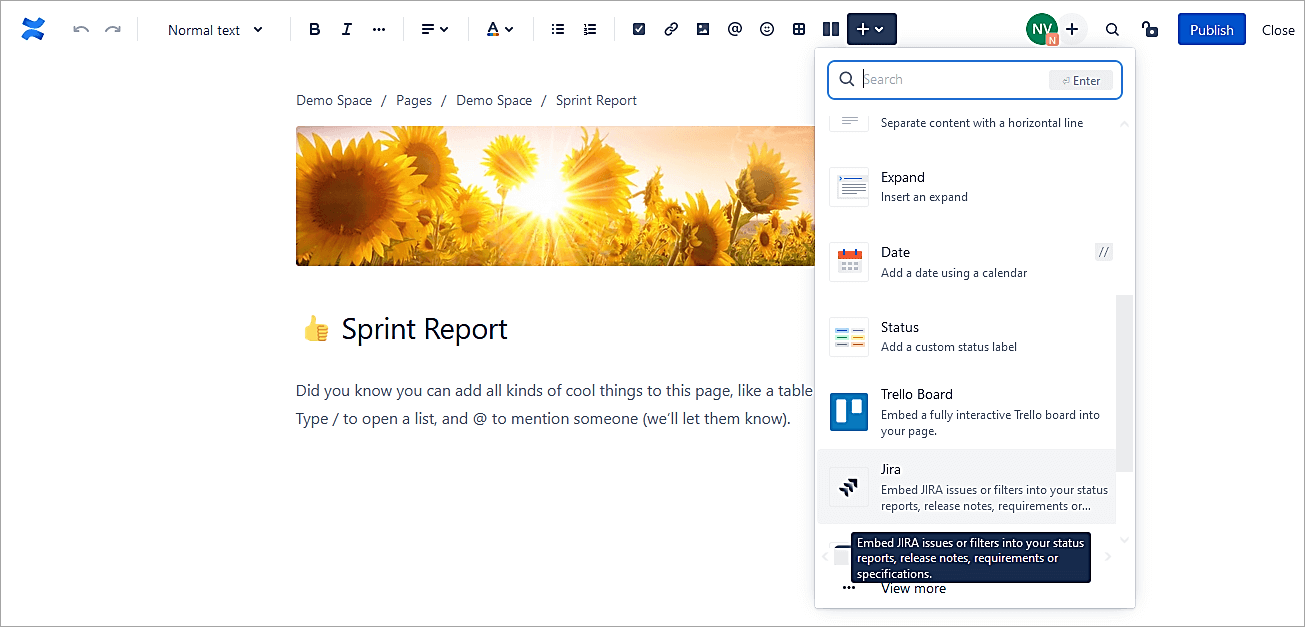Insert action item checkbox icon
Screen dimensions: 1305x627
[x=639, y=30]
